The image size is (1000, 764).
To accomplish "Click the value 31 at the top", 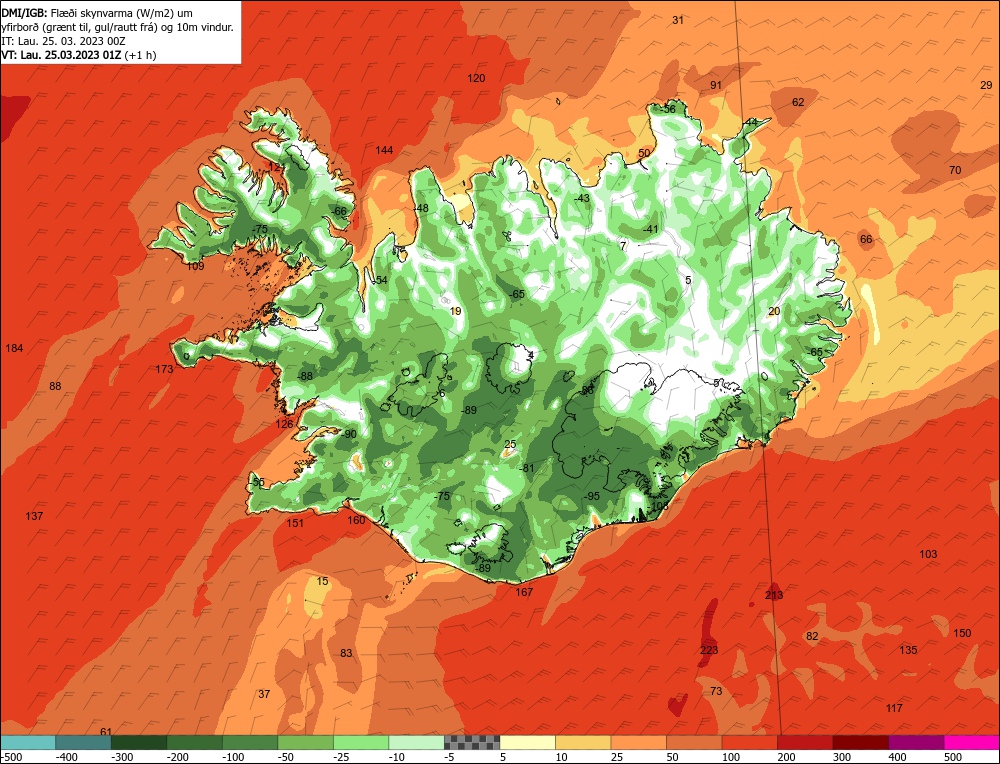I will pos(678,20).
